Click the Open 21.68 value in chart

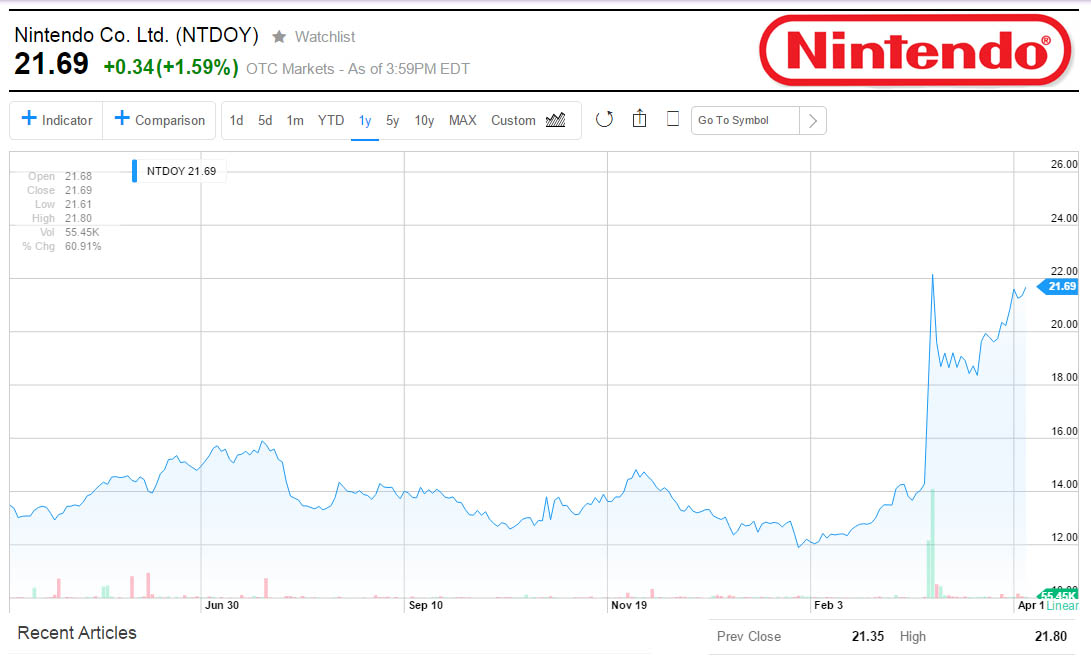pos(79,177)
